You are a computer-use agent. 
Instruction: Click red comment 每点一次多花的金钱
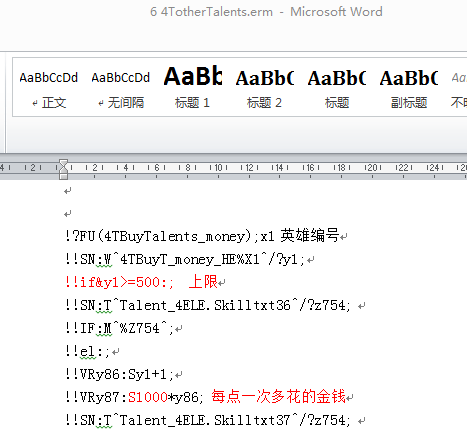pyautogui.click(x=279, y=397)
